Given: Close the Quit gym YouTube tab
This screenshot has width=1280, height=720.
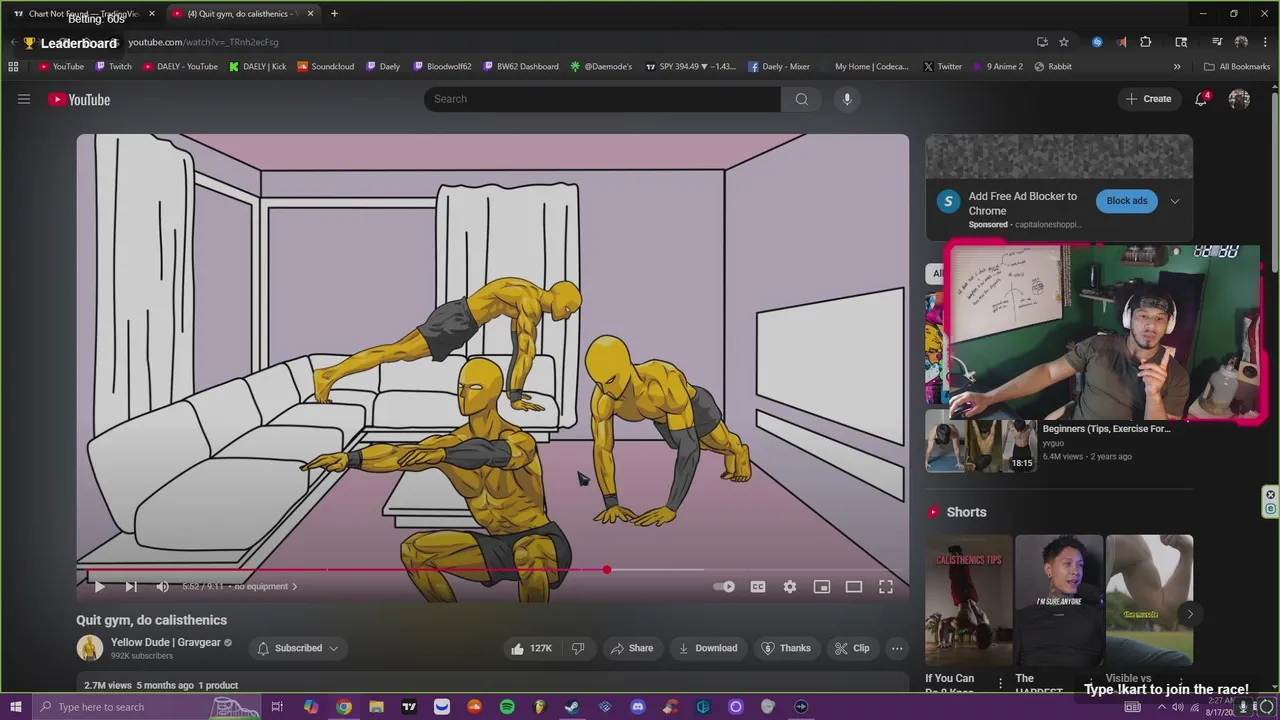Looking at the screenshot, I should (310, 14).
